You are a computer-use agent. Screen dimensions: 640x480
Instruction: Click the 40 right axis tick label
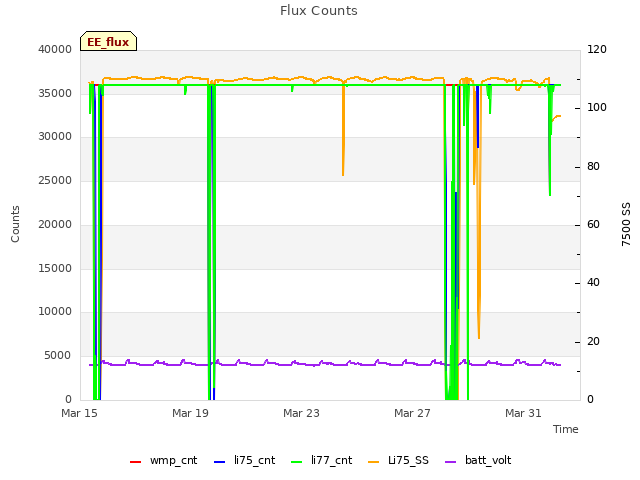[593, 282]
